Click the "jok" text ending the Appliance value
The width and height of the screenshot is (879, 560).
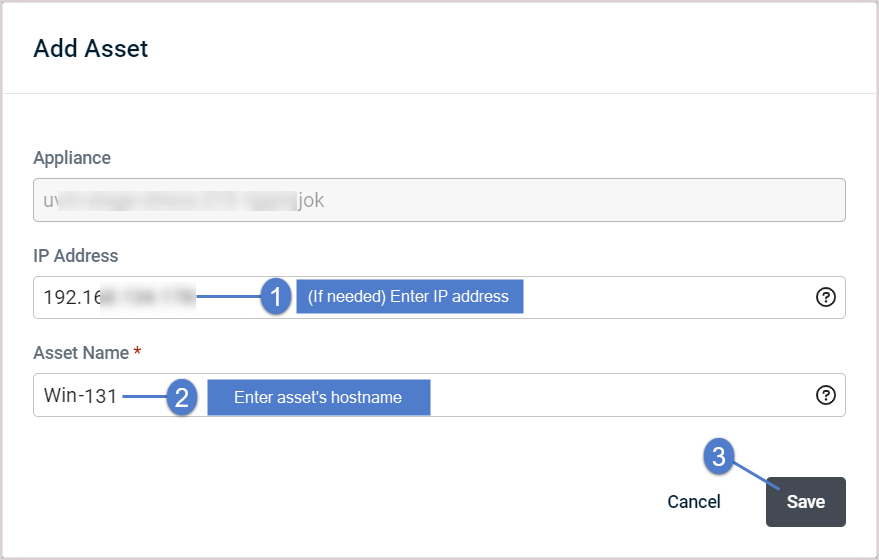click(311, 201)
